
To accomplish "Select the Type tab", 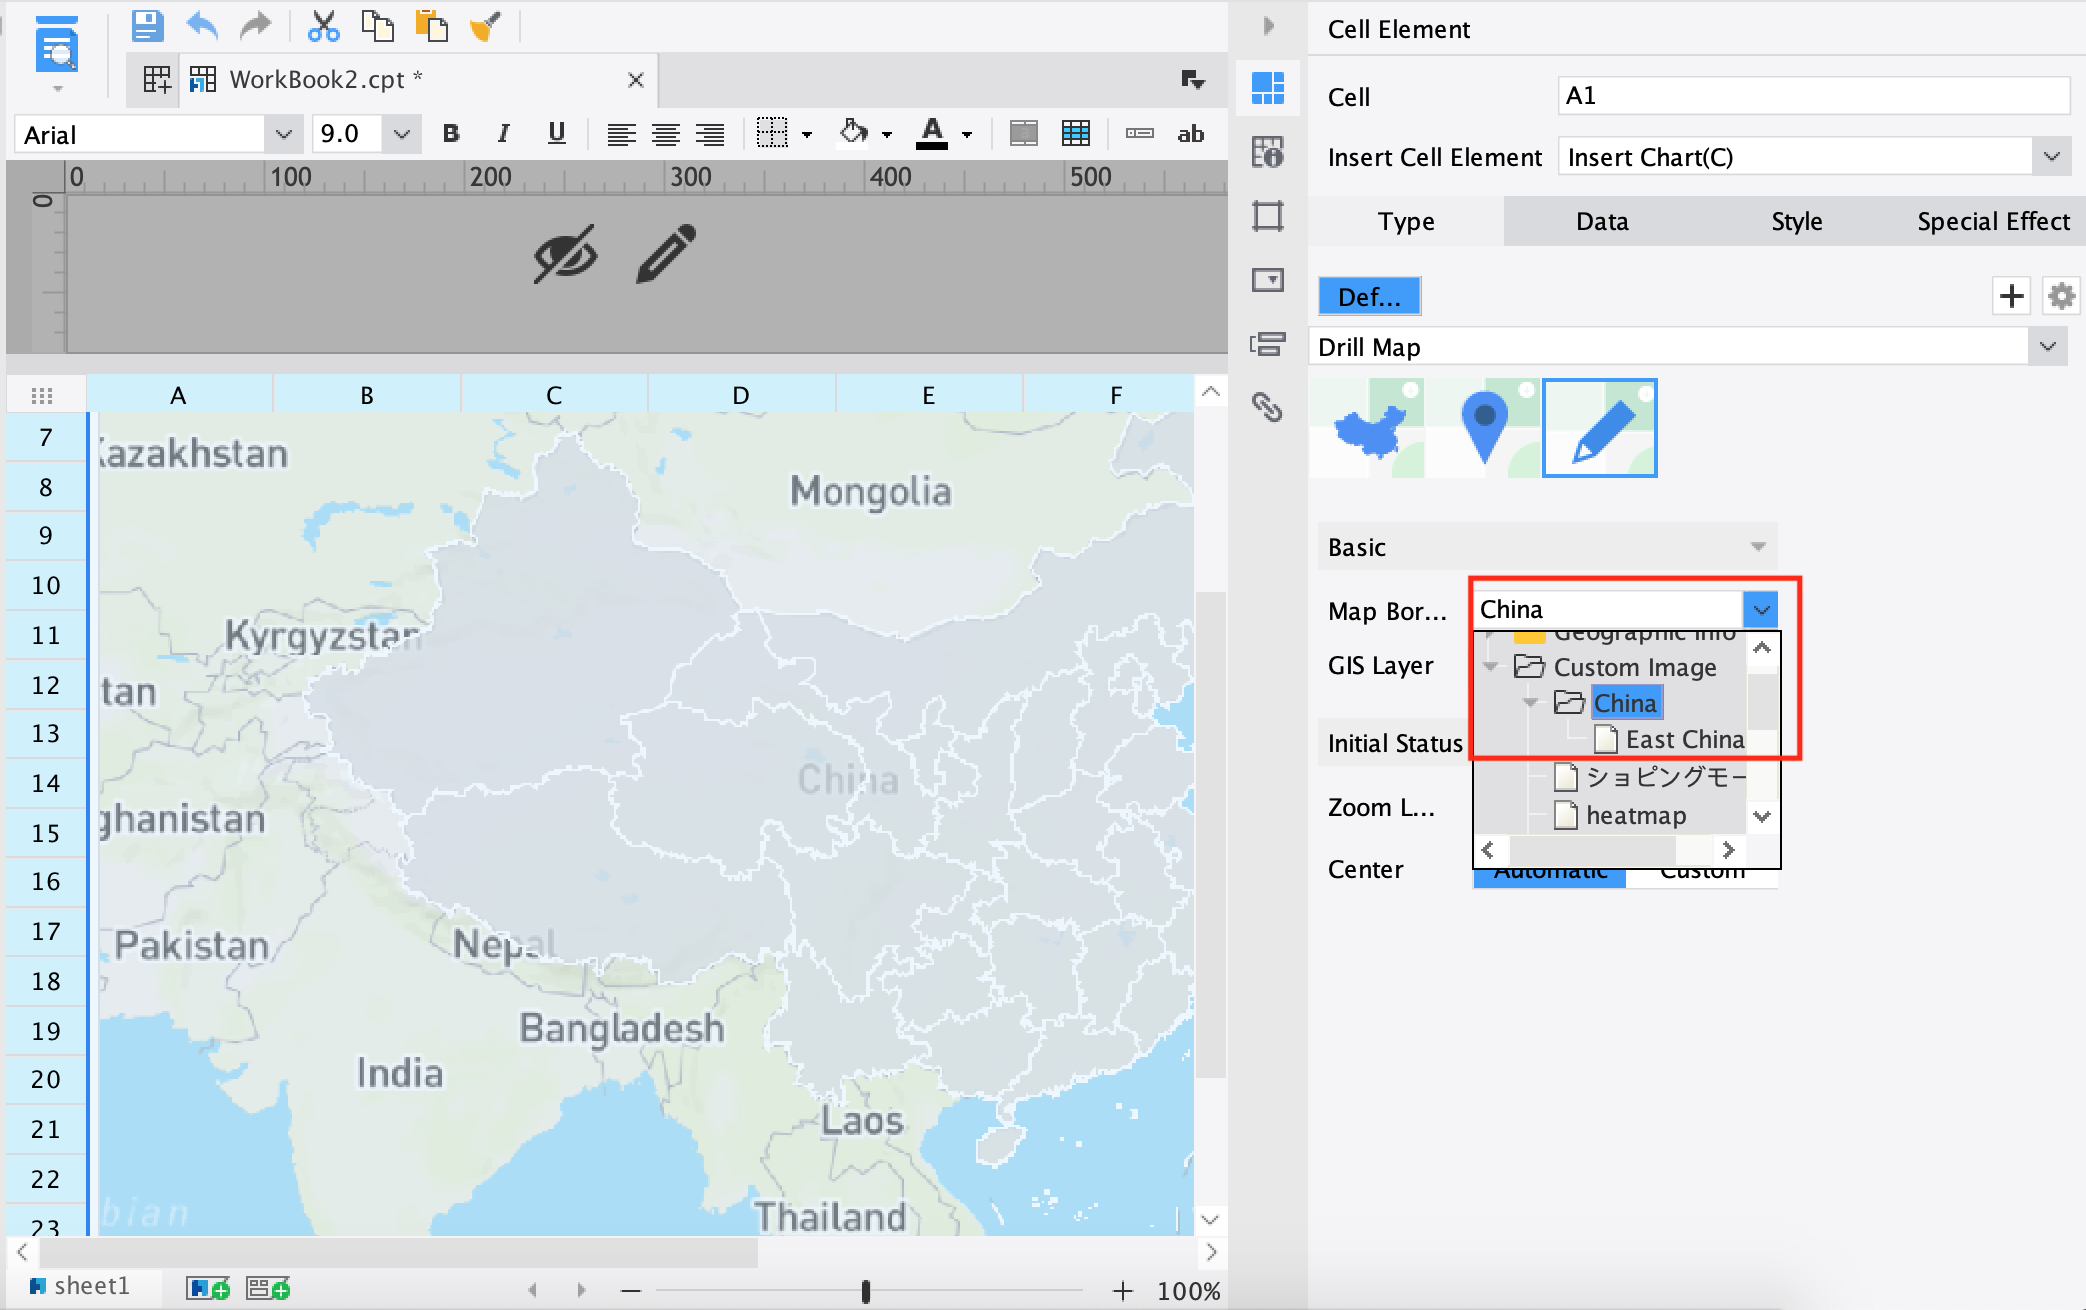I will [1406, 221].
